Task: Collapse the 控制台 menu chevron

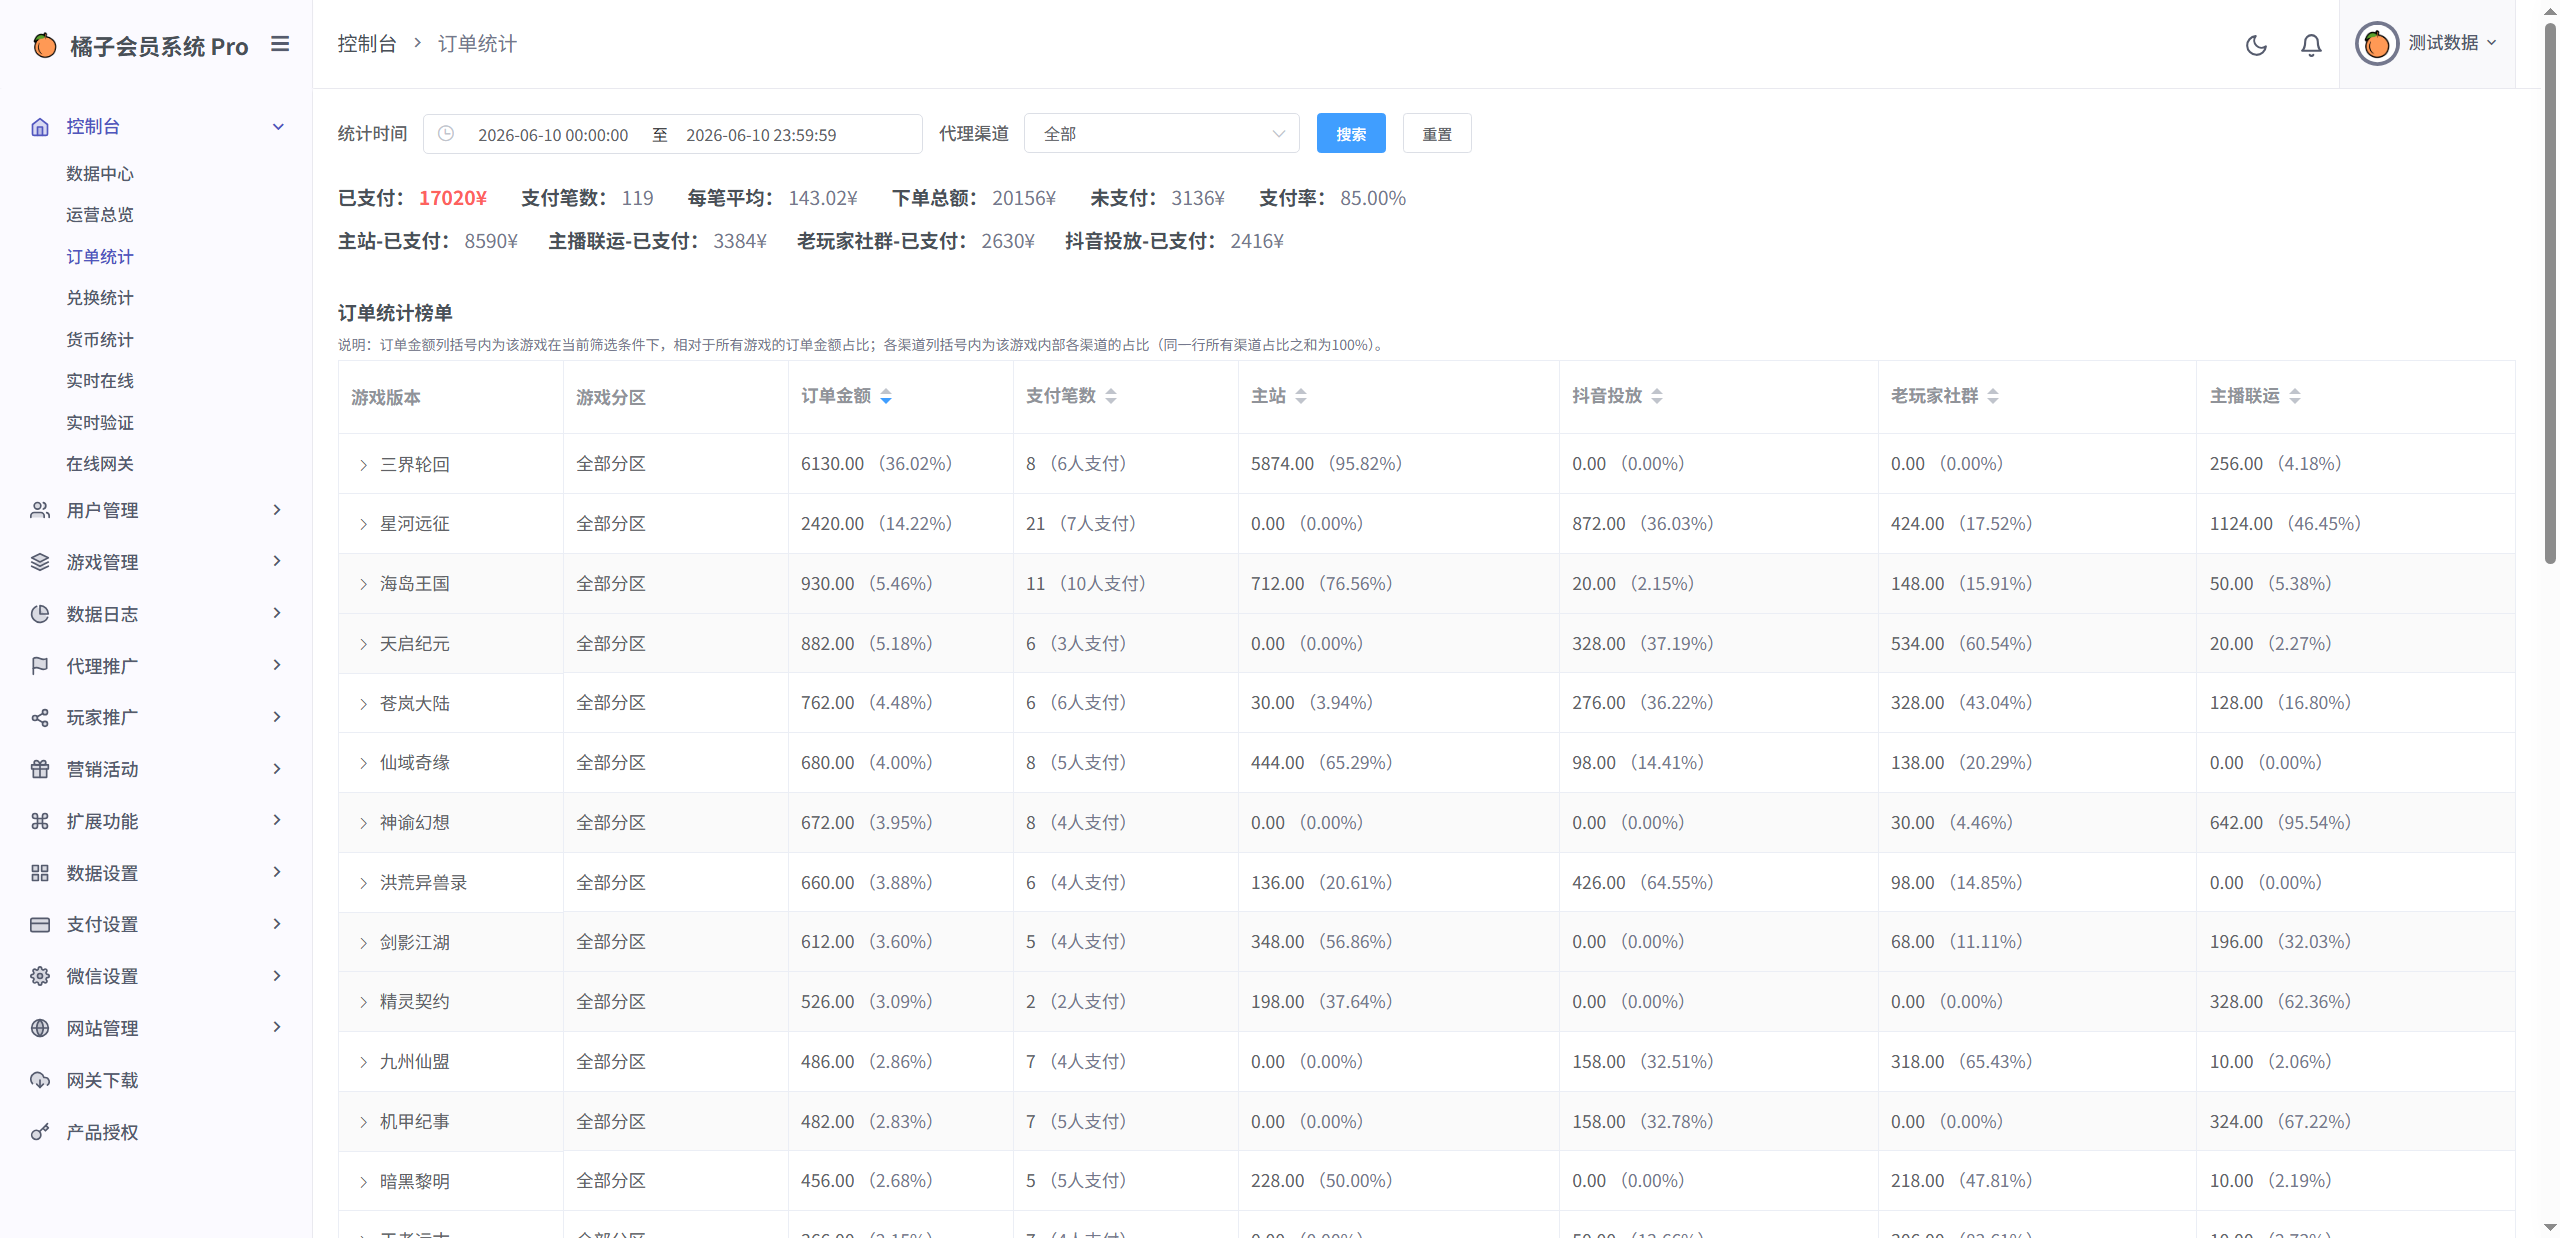Action: tap(278, 127)
